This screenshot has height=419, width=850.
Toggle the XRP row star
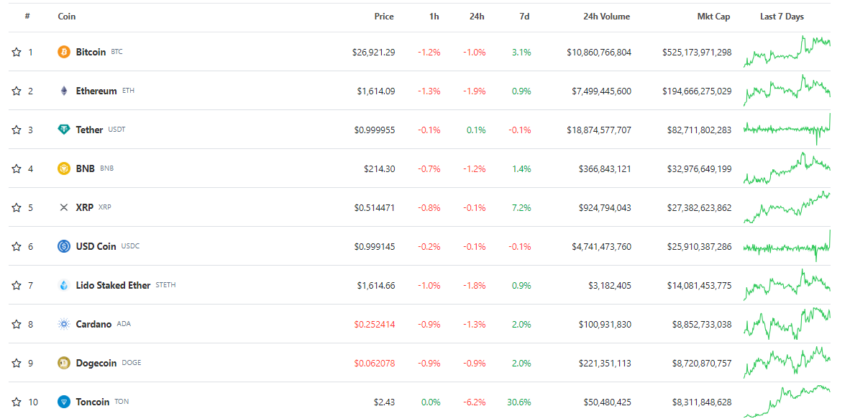16,207
